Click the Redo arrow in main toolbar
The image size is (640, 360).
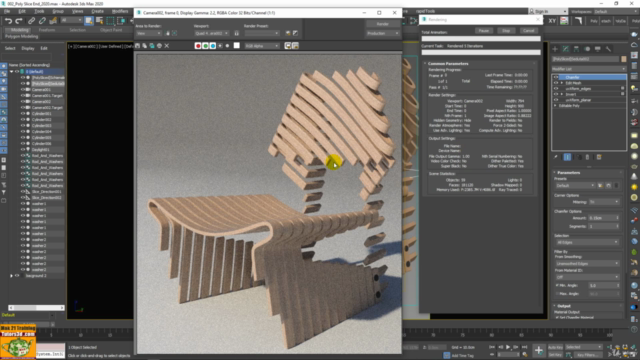19,20
